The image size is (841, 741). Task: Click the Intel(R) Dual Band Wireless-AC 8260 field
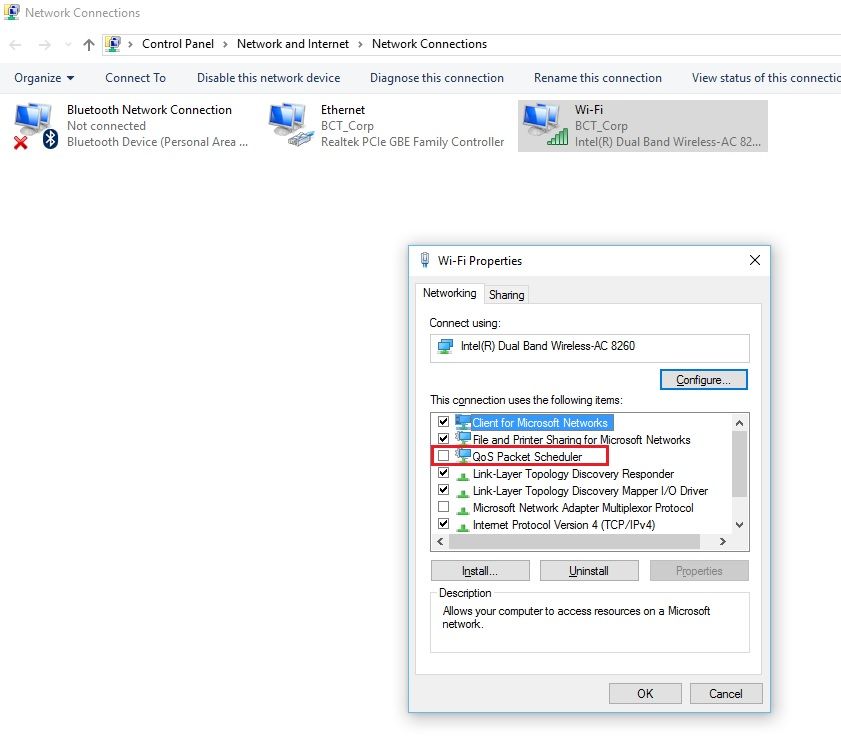click(x=589, y=348)
